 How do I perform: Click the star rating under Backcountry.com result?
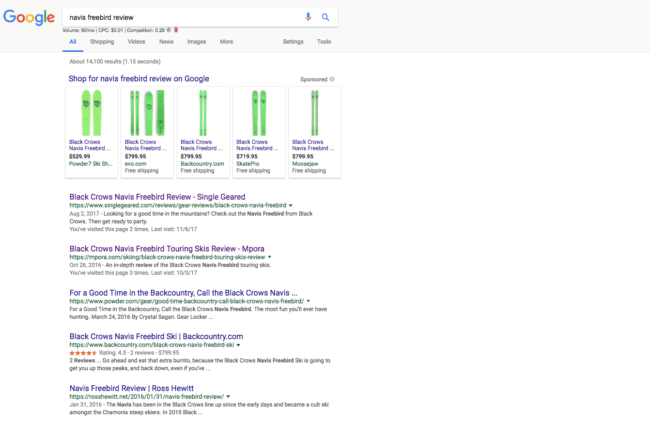click(81, 353)
